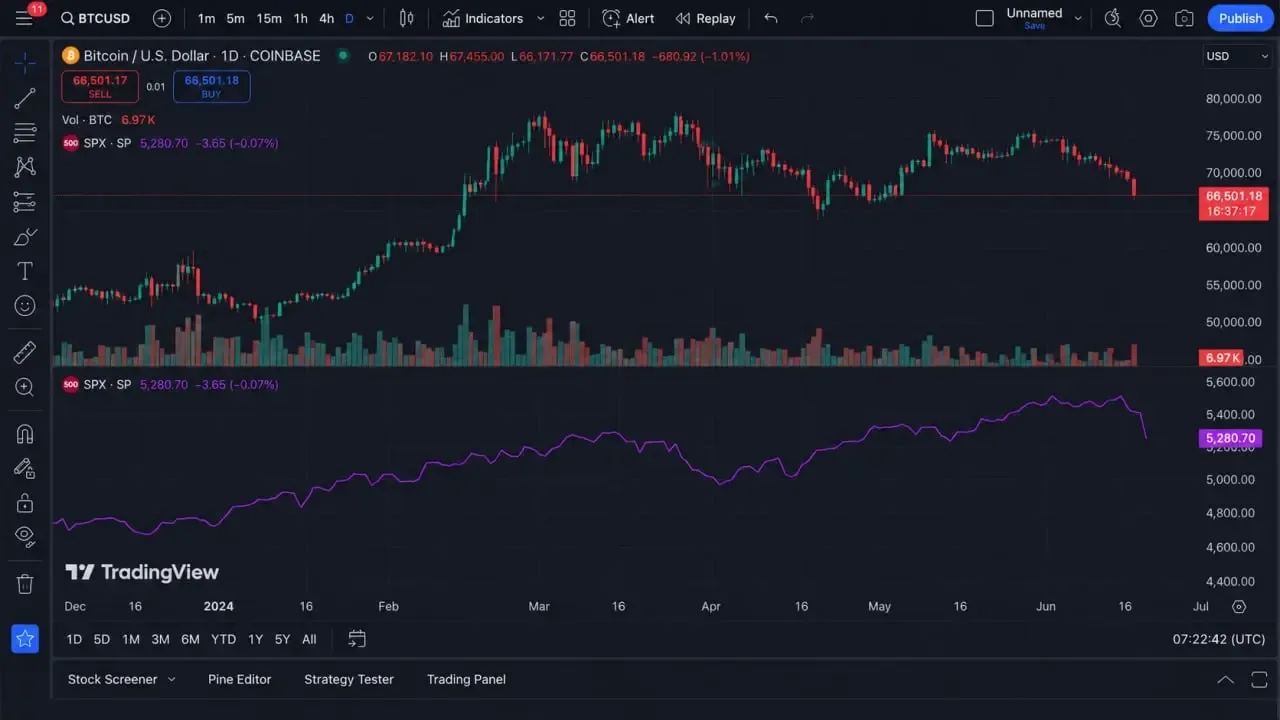
Task: Toggle hide all drawings eye icon
Action: point(25,536)
